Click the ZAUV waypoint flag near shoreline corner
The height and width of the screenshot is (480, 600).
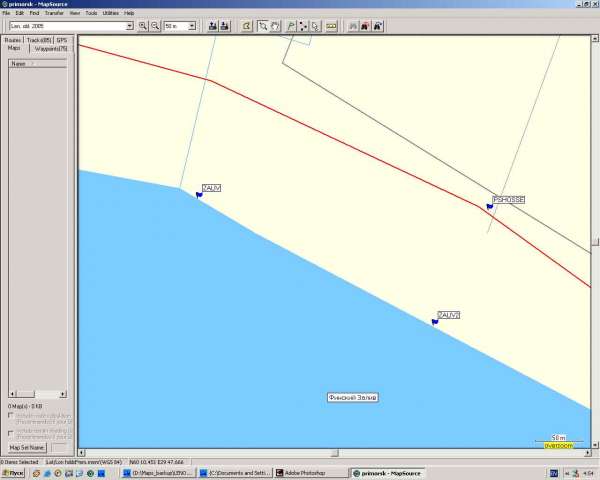click(199, 195)
